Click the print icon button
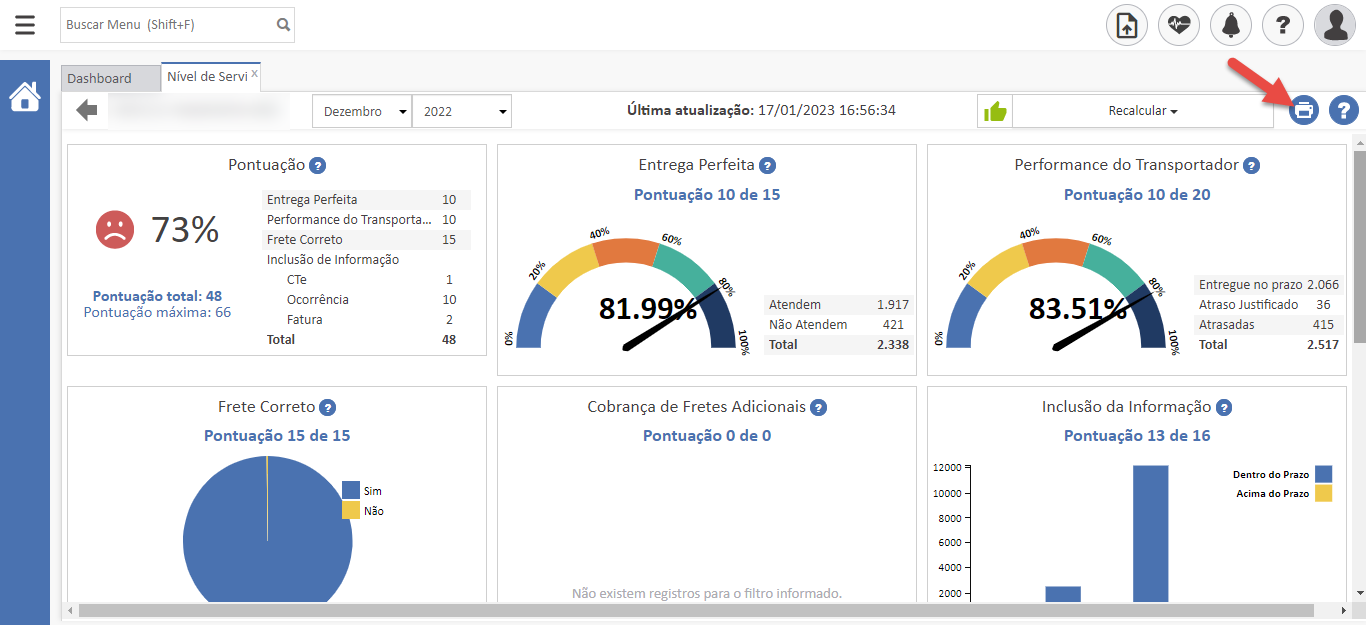 point(1303,110)
